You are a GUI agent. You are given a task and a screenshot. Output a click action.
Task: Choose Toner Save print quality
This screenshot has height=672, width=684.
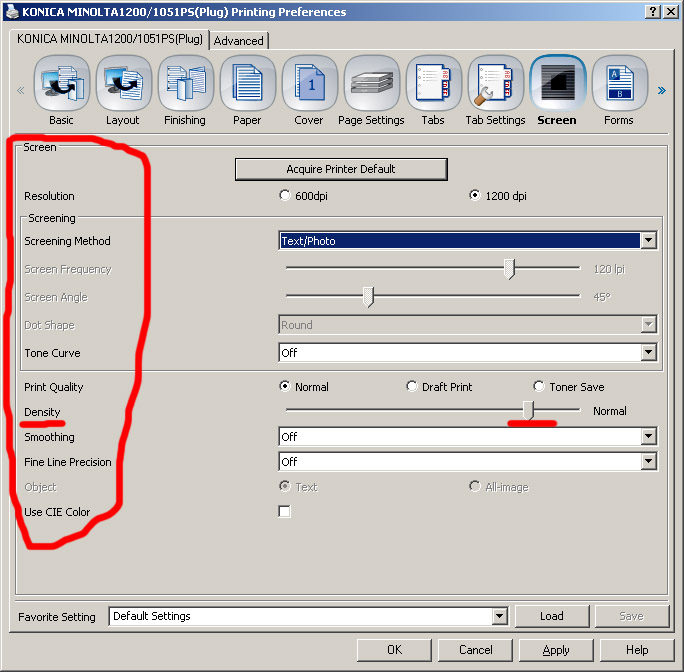pyautogui.click(x=539, y=386)
